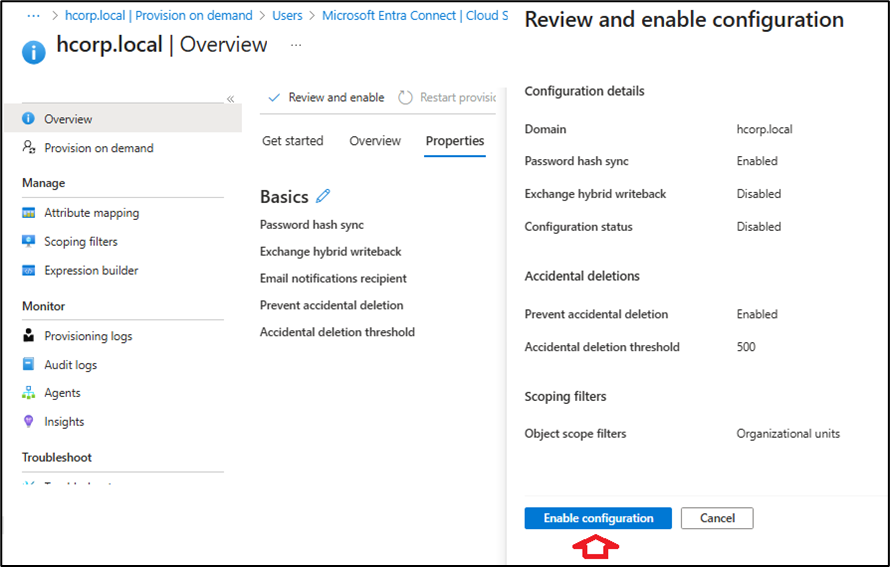Cancel the review configuration panel
This screenshot has height=567, width=890.
[x=716, y=518]
